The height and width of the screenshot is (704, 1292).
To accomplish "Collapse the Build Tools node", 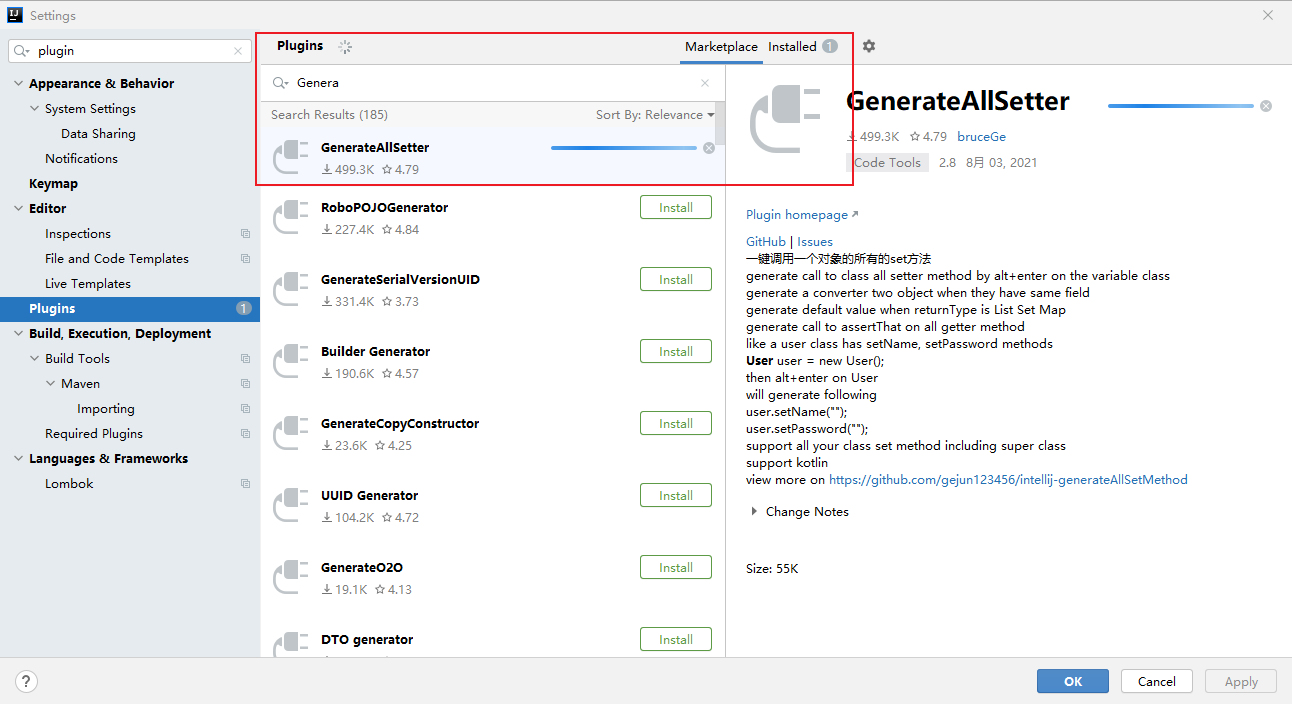I will pyautogui.click(x=34, y=359).
